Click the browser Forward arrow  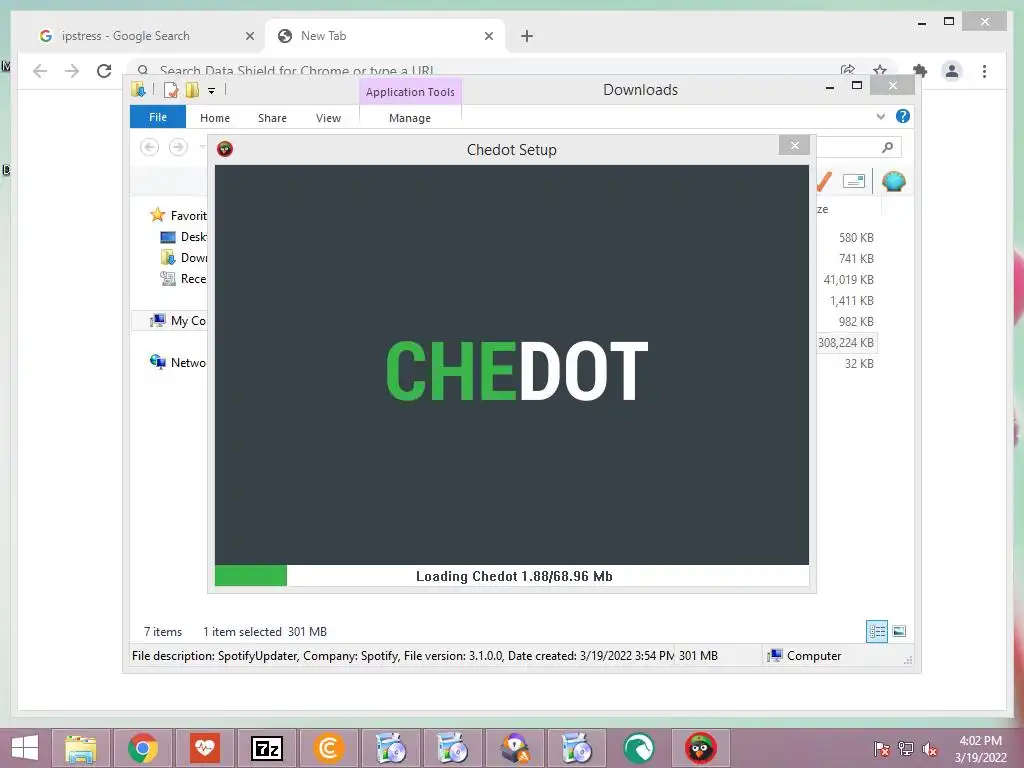click(72, 71)
